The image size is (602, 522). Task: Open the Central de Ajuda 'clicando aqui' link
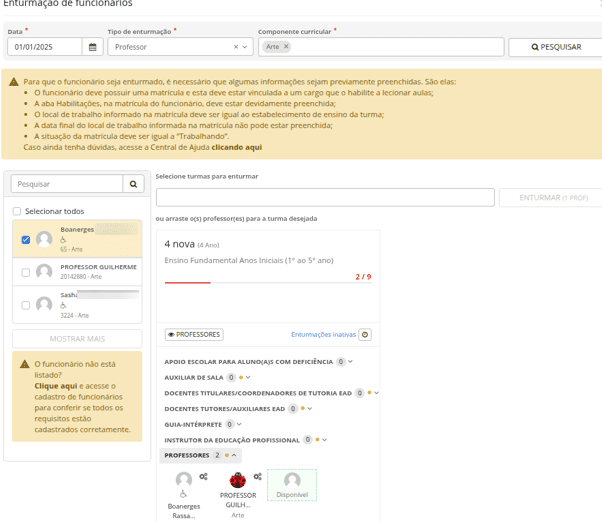(x=236, y=147)
